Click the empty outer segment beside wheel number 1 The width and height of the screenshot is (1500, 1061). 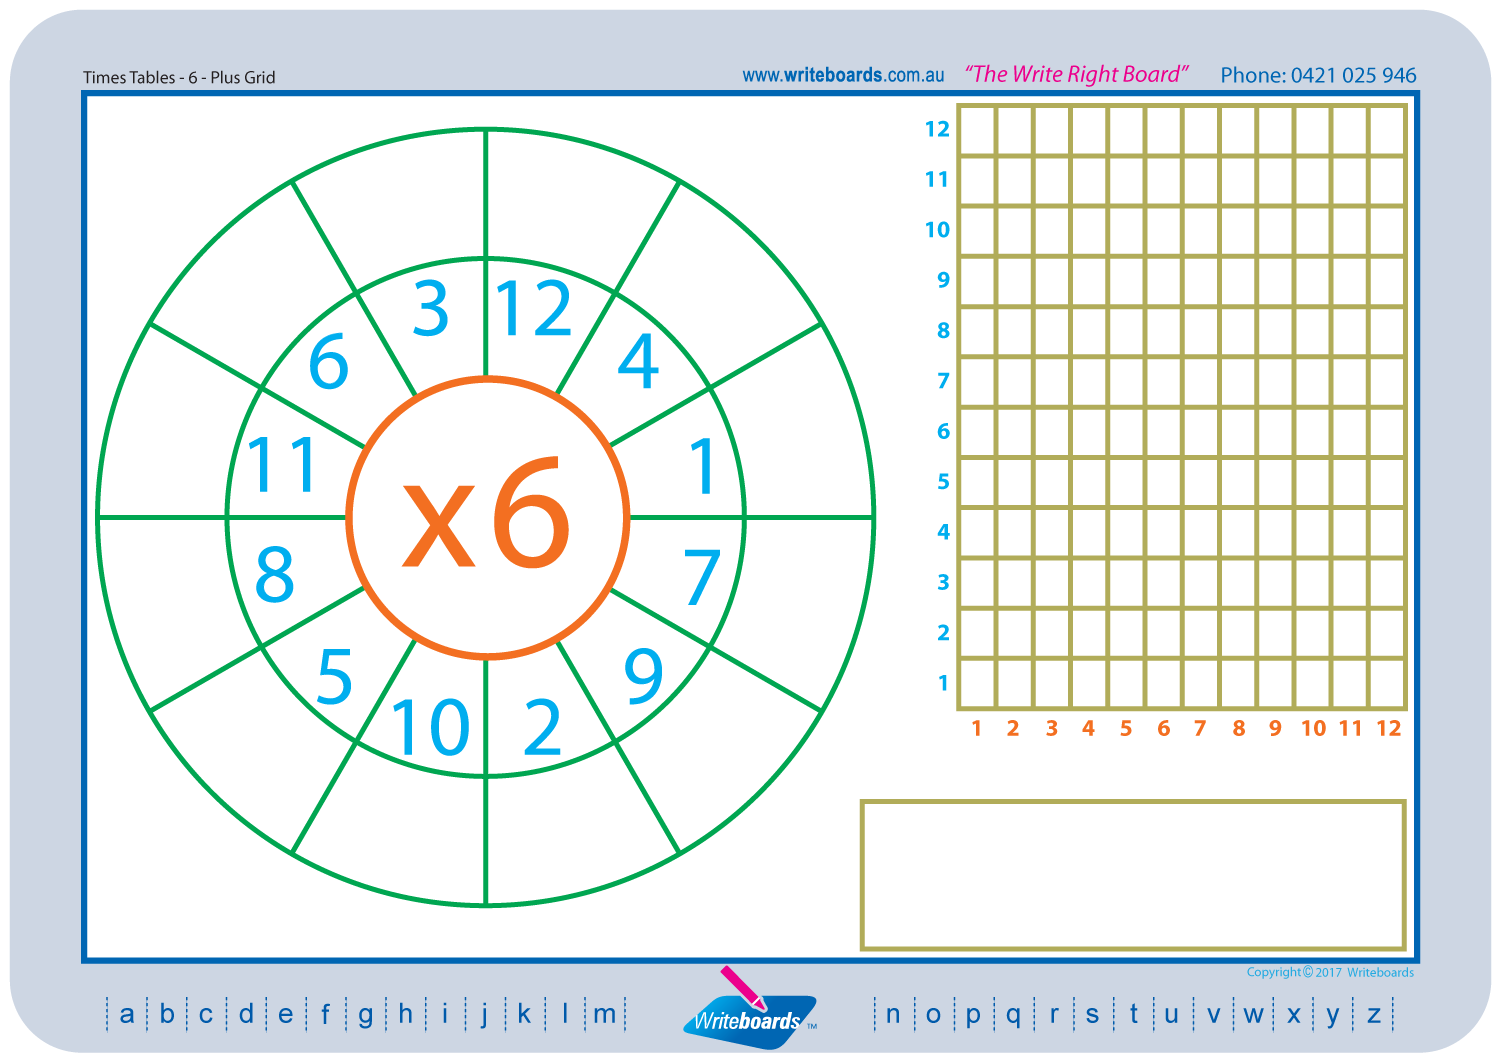(x=798, y=428)
